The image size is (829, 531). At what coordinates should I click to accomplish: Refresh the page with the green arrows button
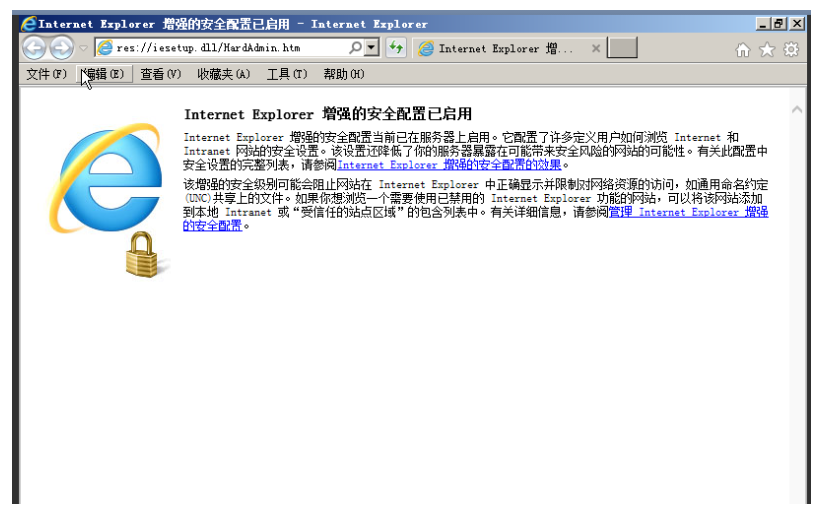click(x=396, y=48)
